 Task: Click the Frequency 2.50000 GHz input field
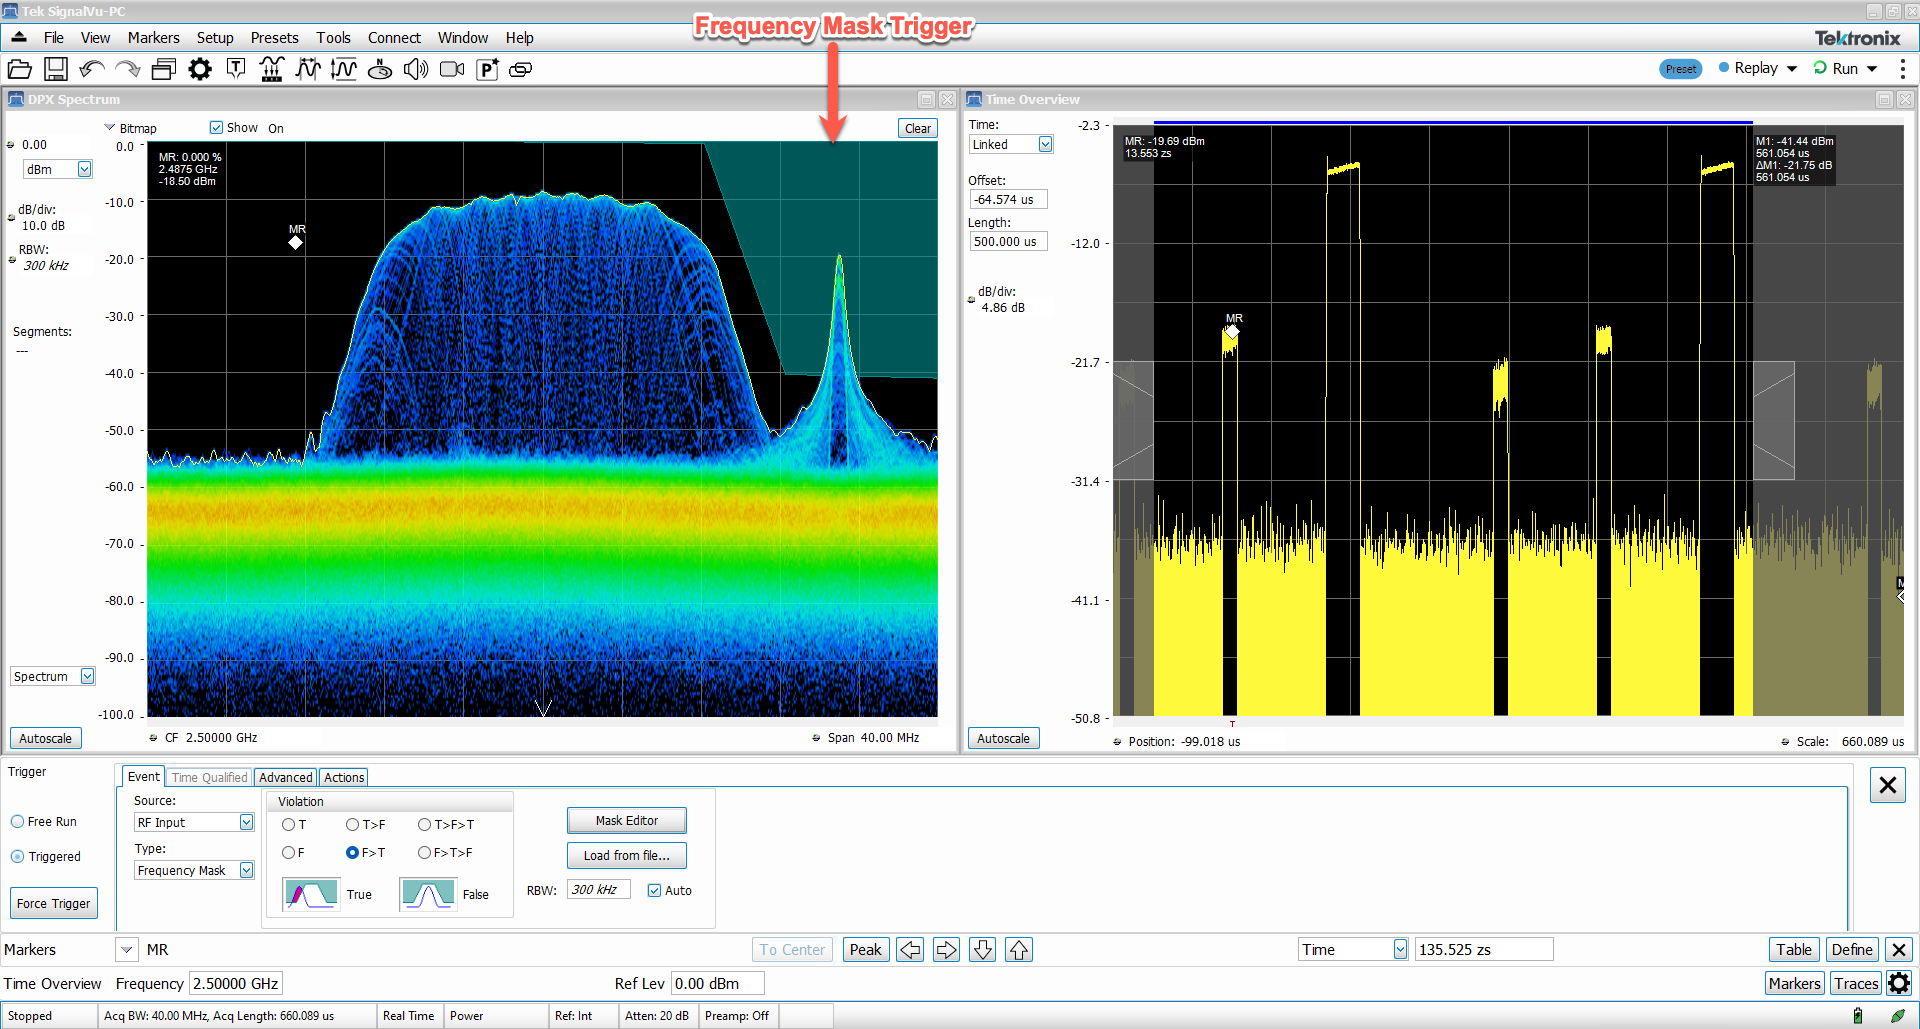pyautogui.click(x=236, y=984)
